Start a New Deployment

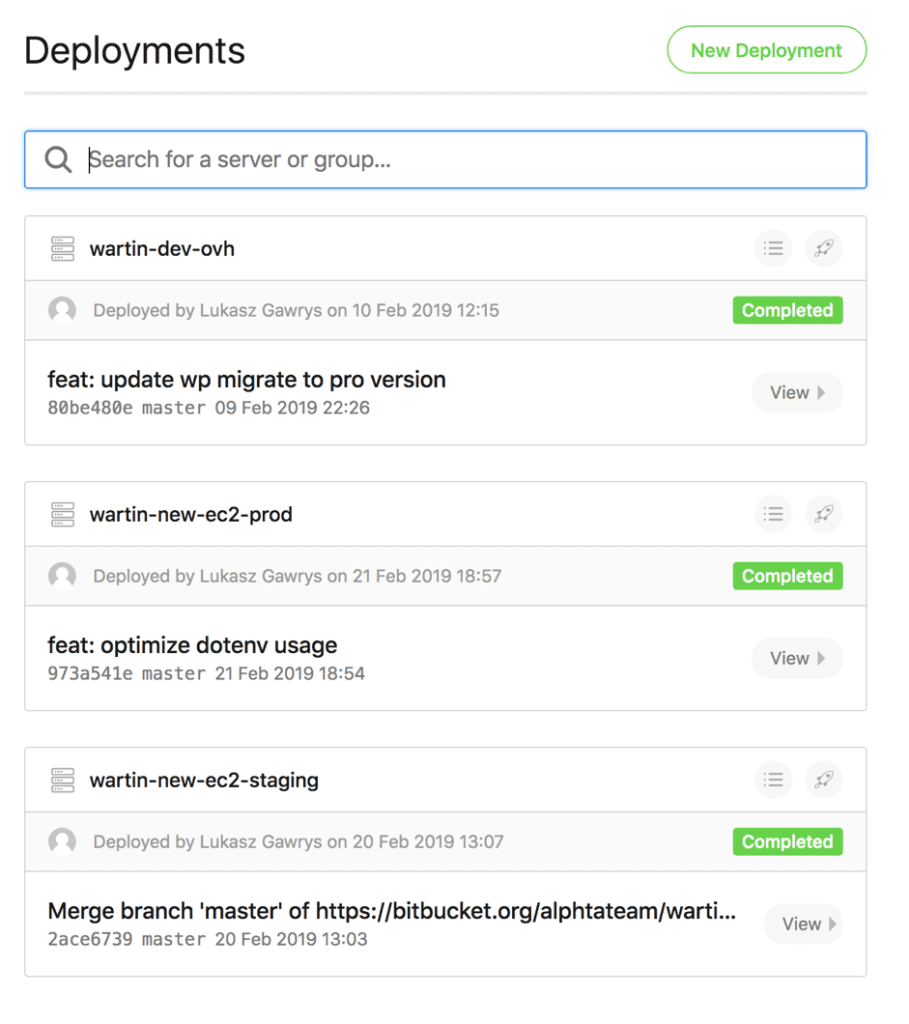(x=767, y=50)
